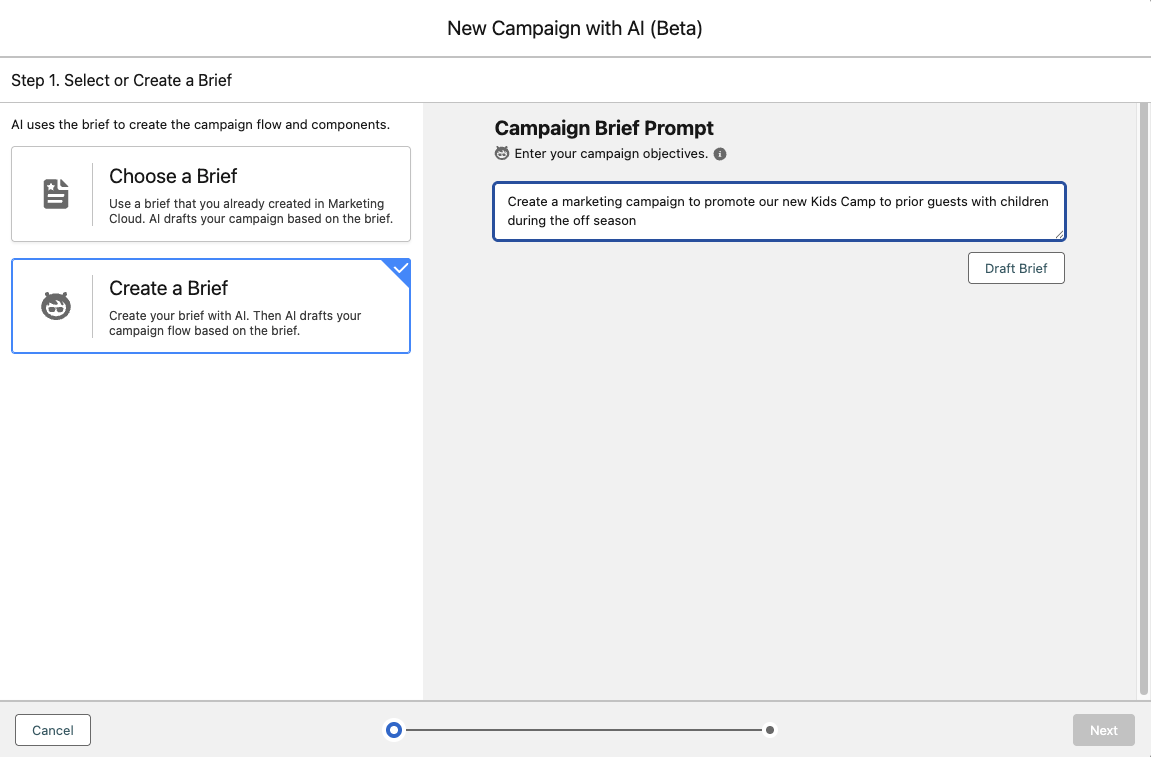Click the first step dot in progress indicator
The height and width of the screenshot is (757, 1151).
394,730
